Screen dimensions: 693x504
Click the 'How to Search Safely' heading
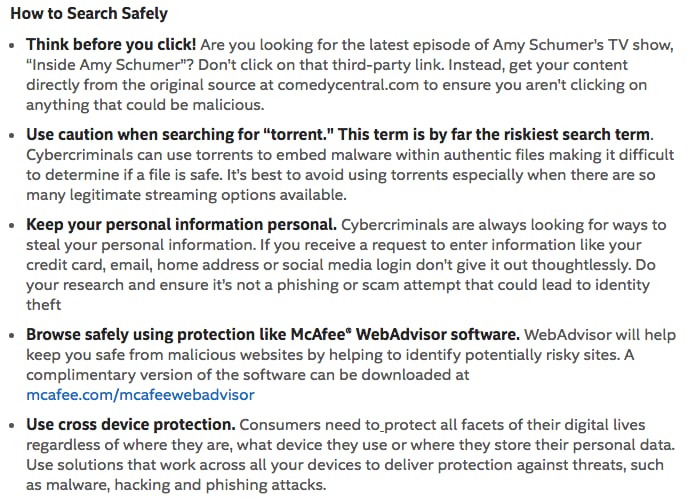[89, 13]
